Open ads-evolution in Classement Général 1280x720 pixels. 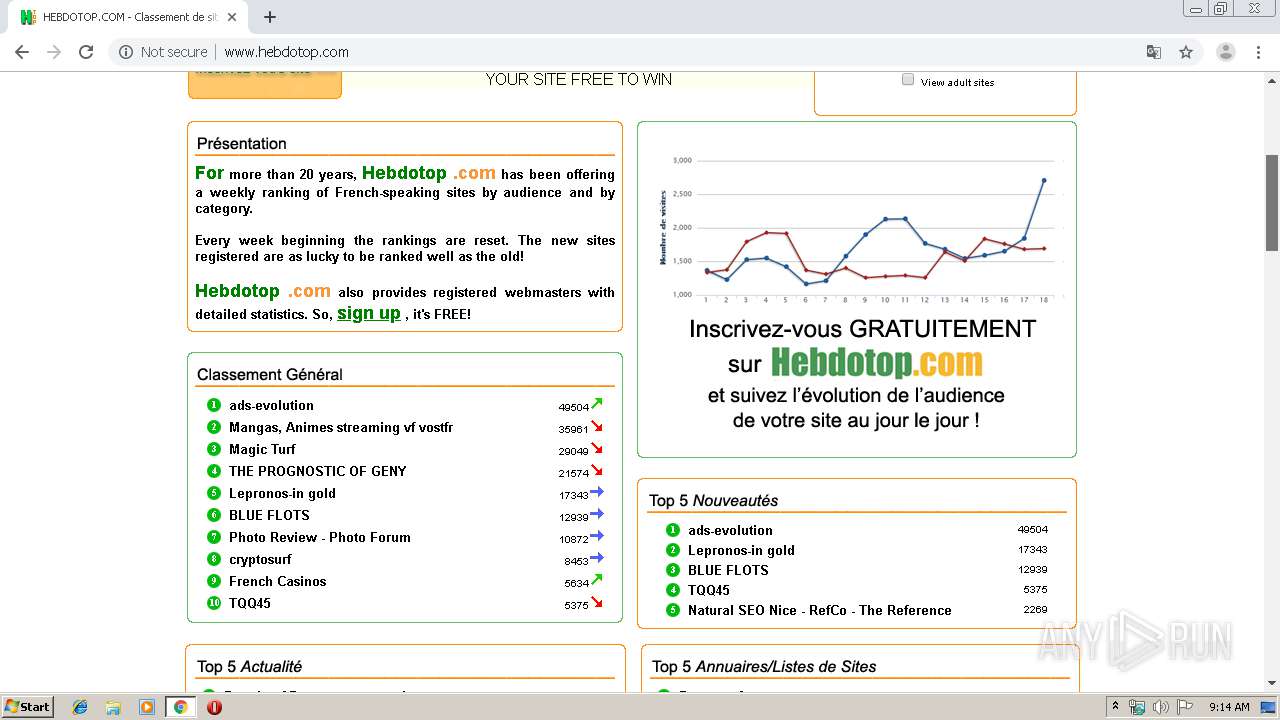[271, 405]
